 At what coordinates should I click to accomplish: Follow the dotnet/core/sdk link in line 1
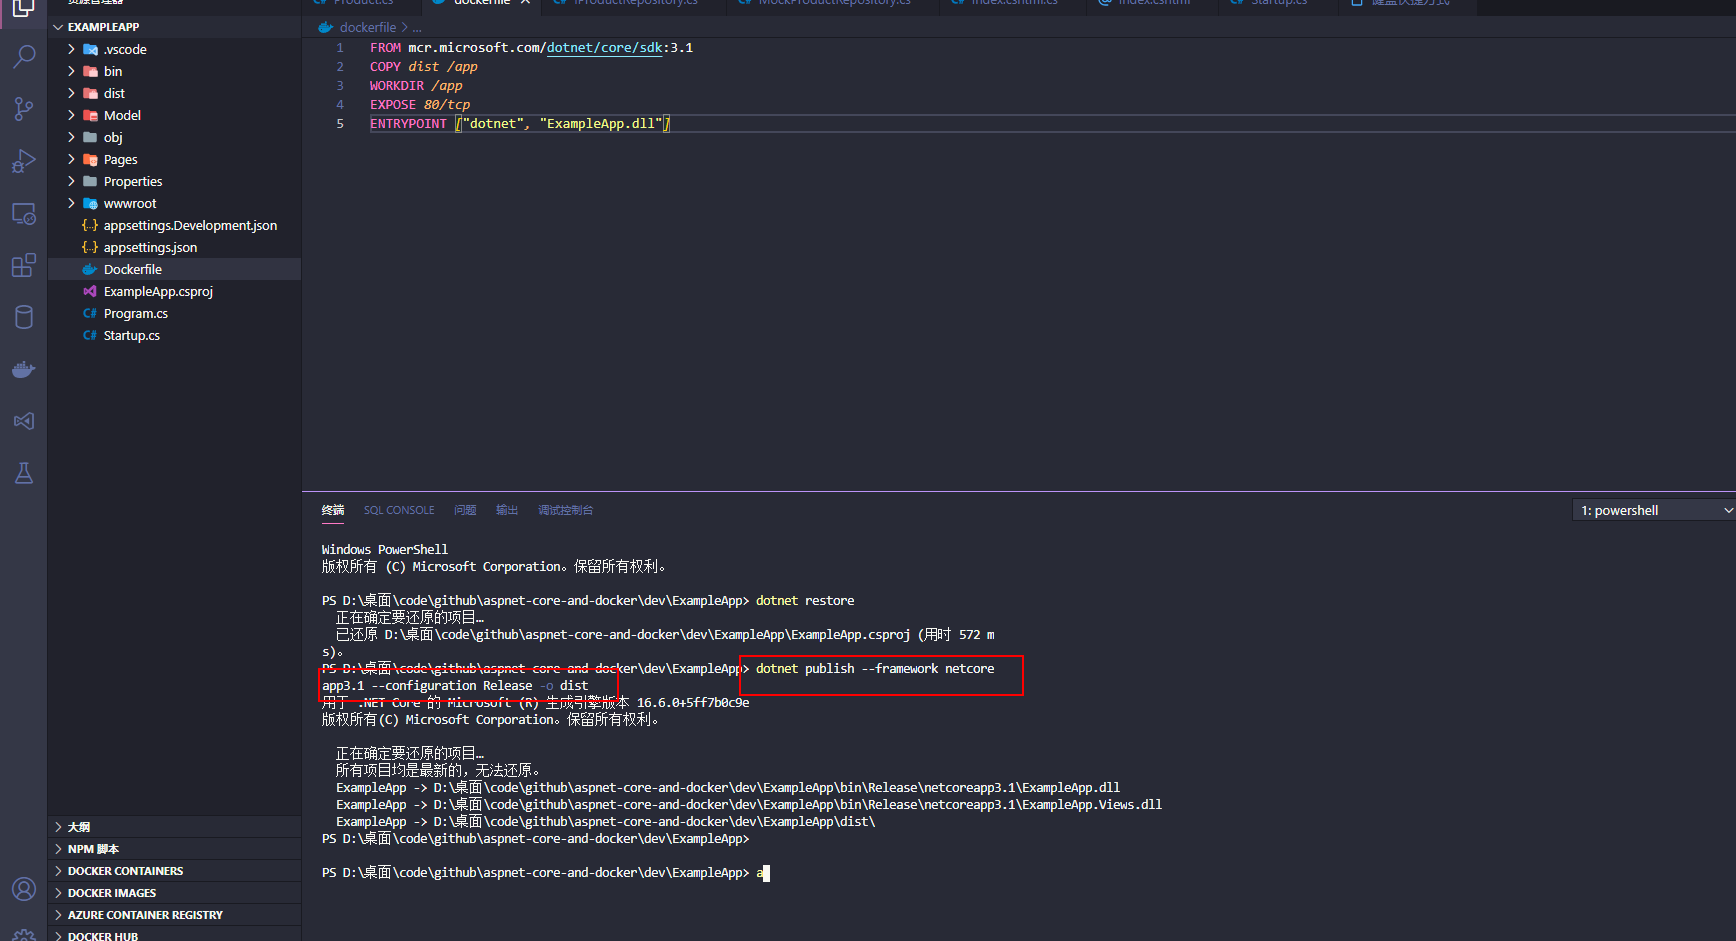pyautogui.click(x=604, y=47)
